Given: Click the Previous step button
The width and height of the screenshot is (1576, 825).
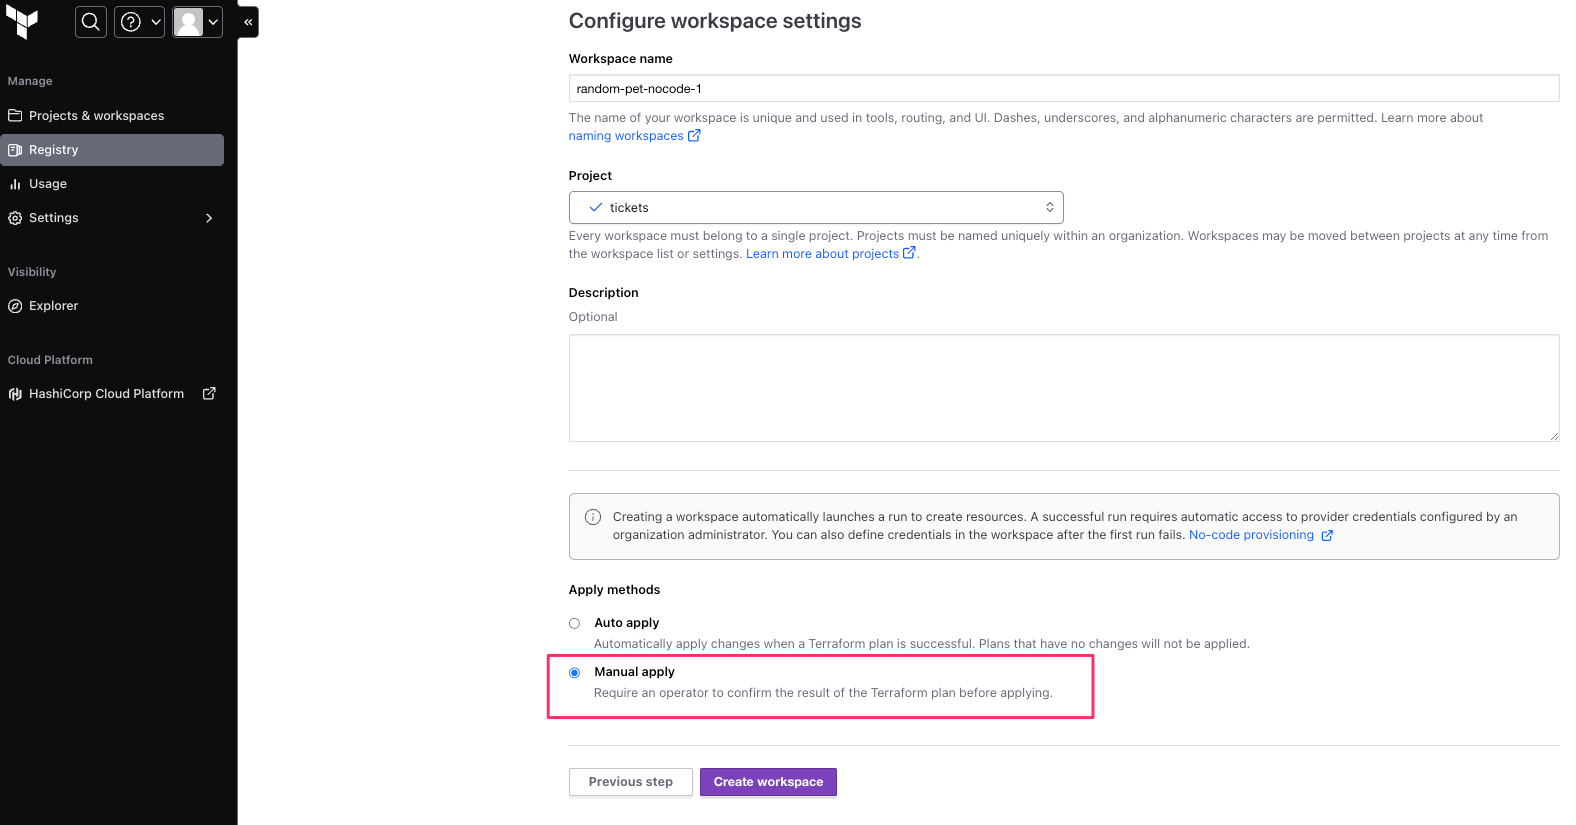Looking at the screenshot, I should (630, 782).
